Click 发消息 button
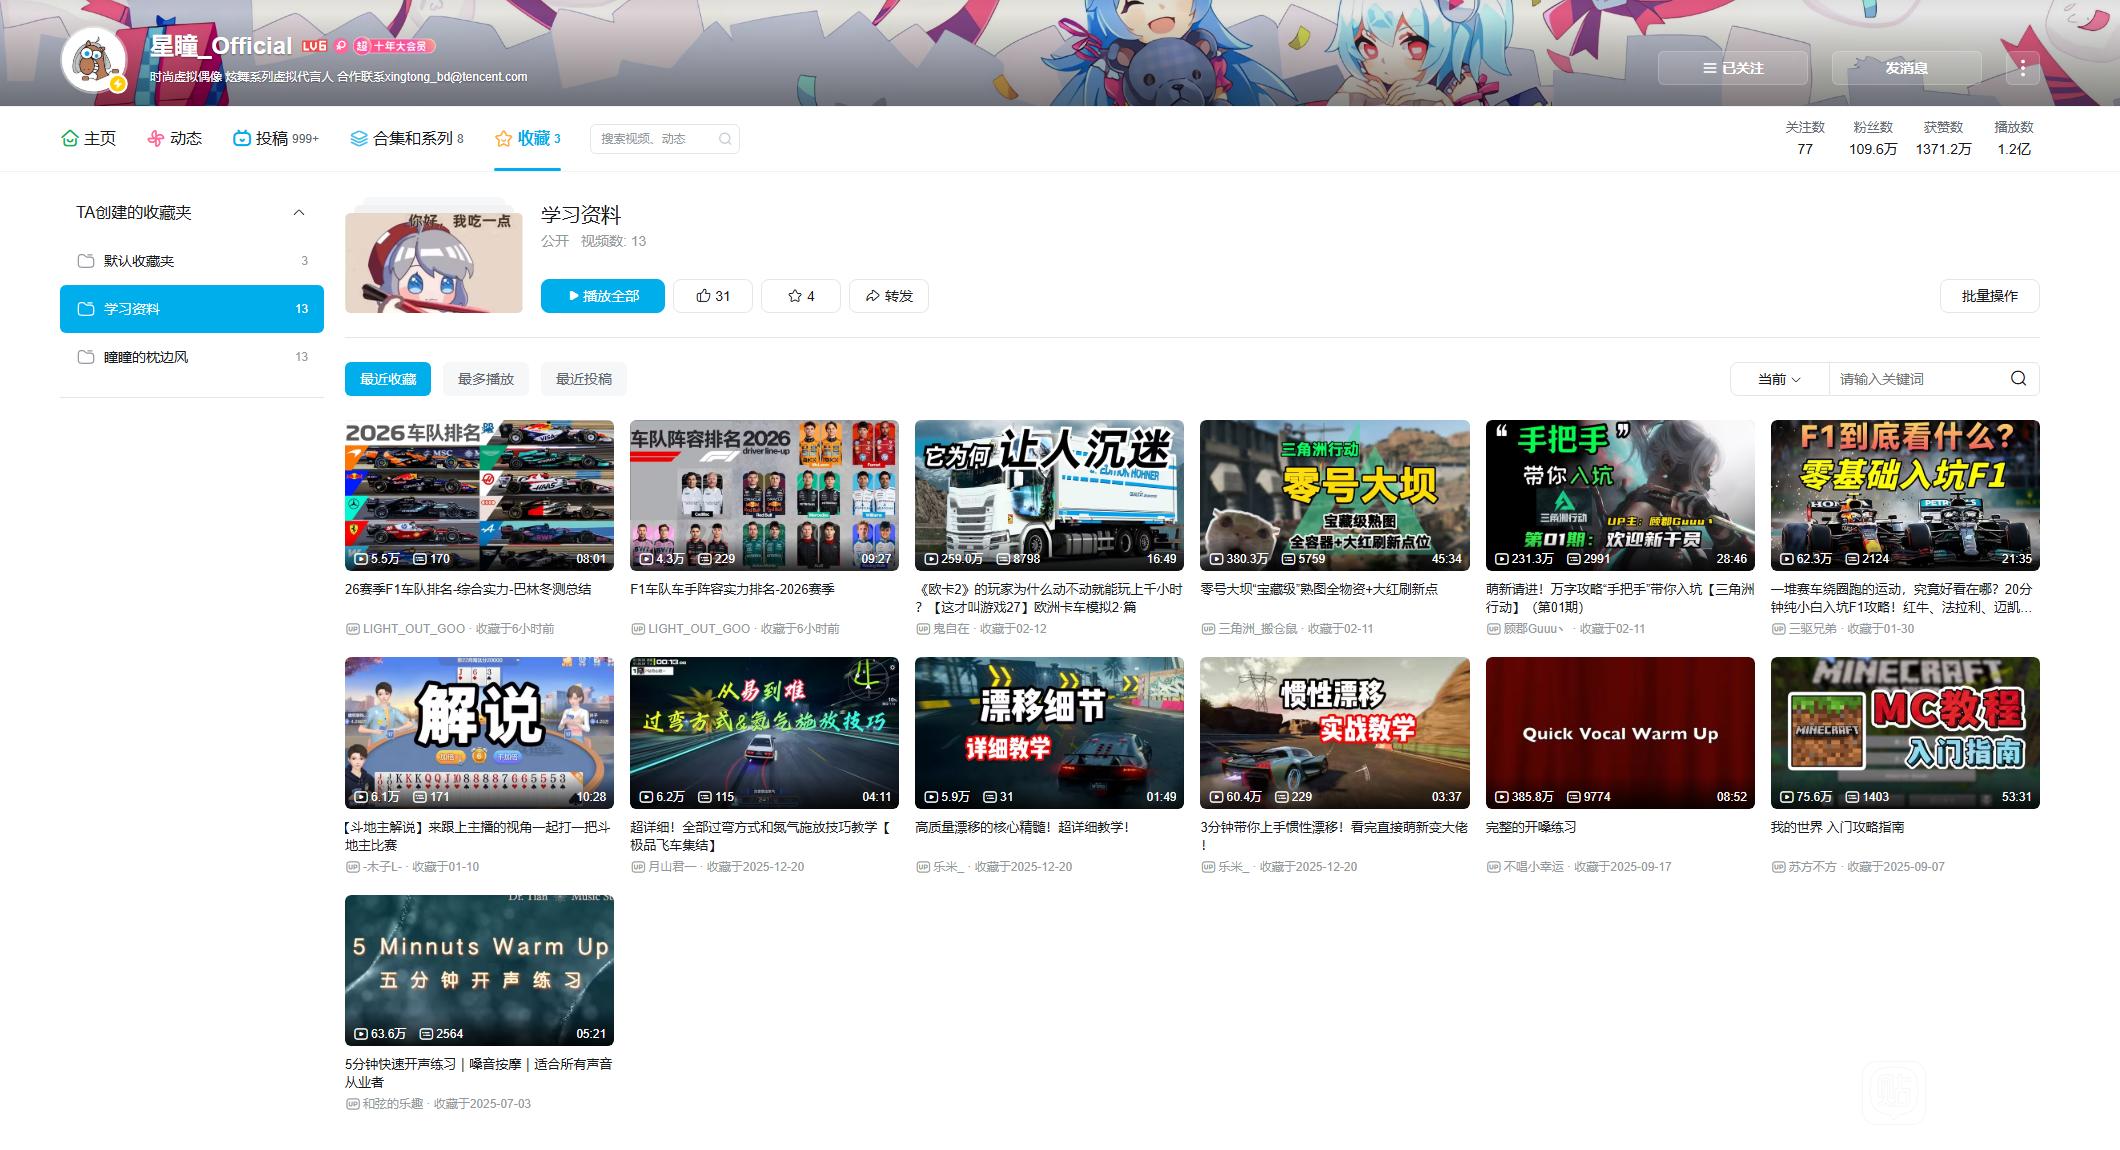Image resolution: width=2120 pixels, height=1150 pixels. (x=1906, y=68)
